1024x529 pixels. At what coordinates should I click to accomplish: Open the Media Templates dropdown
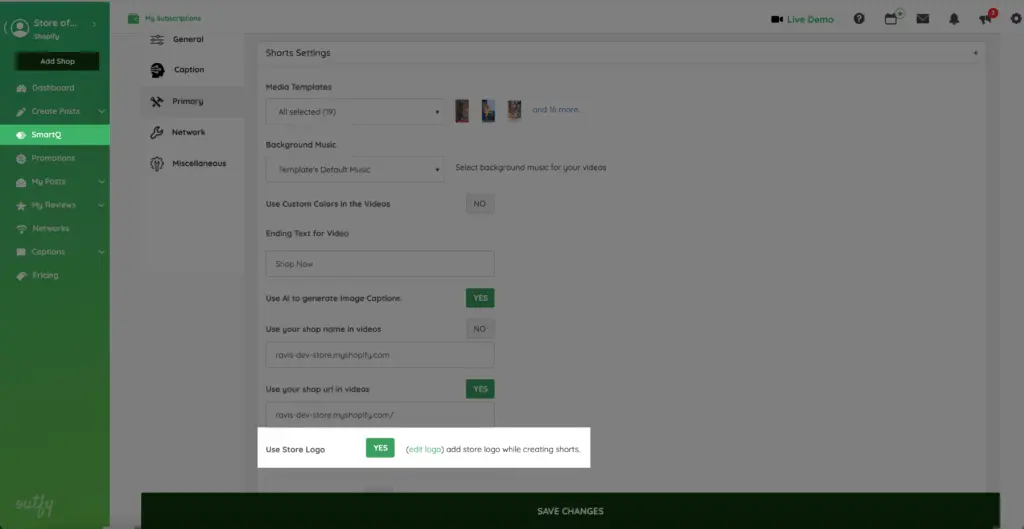[355, 112]
